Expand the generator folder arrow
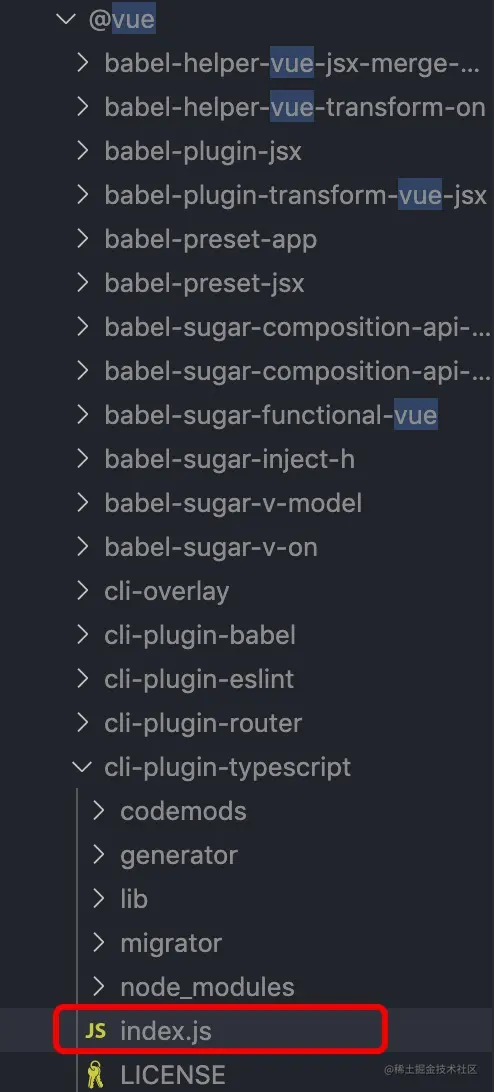Viewport: 494px width, 1092px height. [98, 855]
